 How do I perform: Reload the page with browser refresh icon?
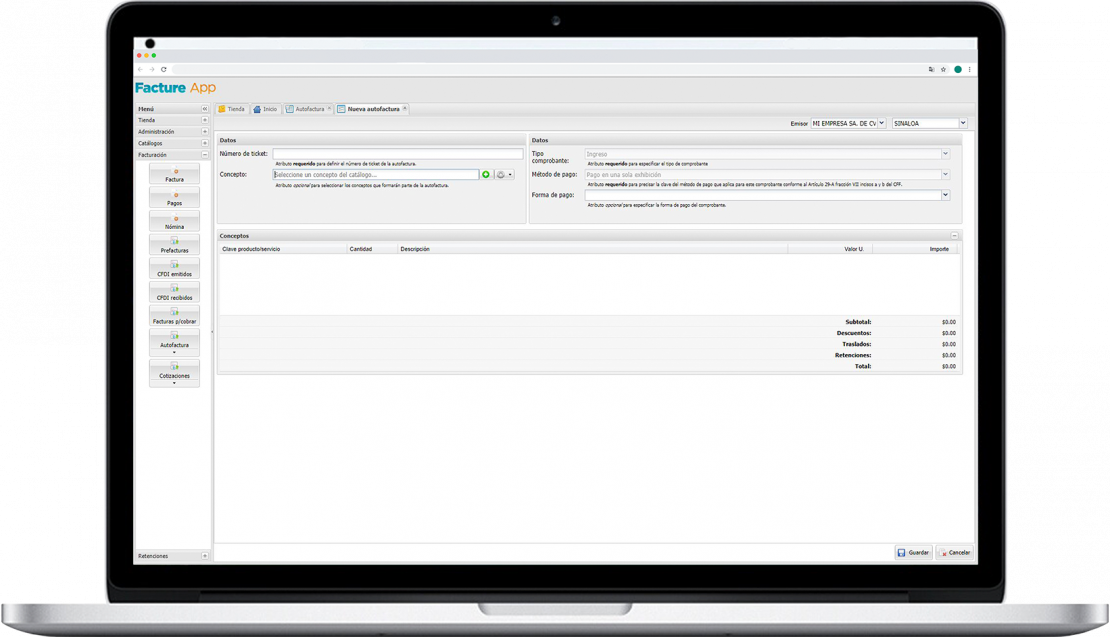(x=163, y=69)
